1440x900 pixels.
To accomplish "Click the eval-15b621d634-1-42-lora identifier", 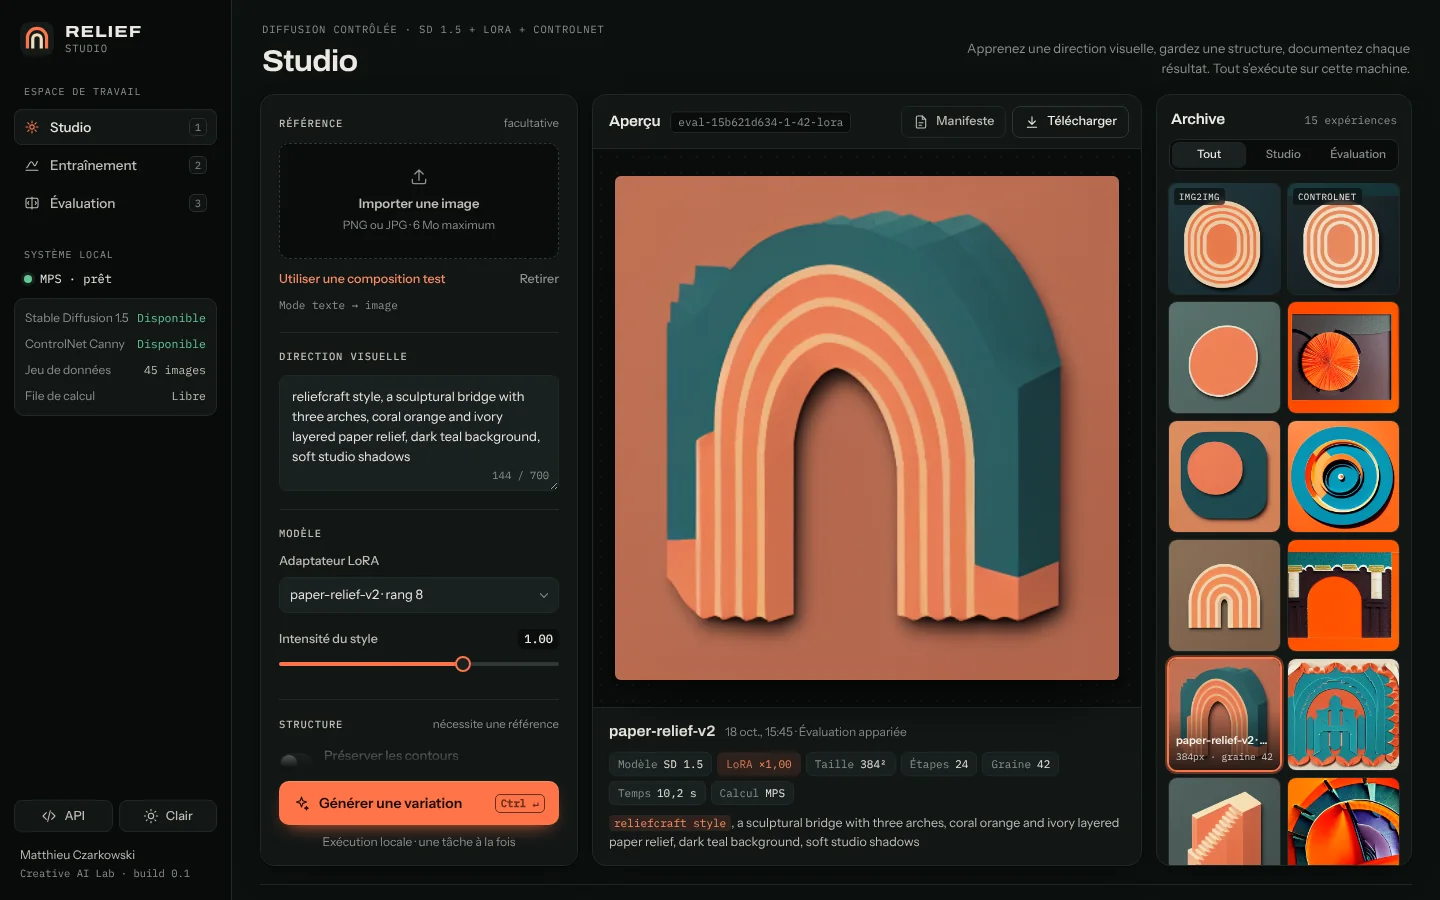I will [761, 123].
